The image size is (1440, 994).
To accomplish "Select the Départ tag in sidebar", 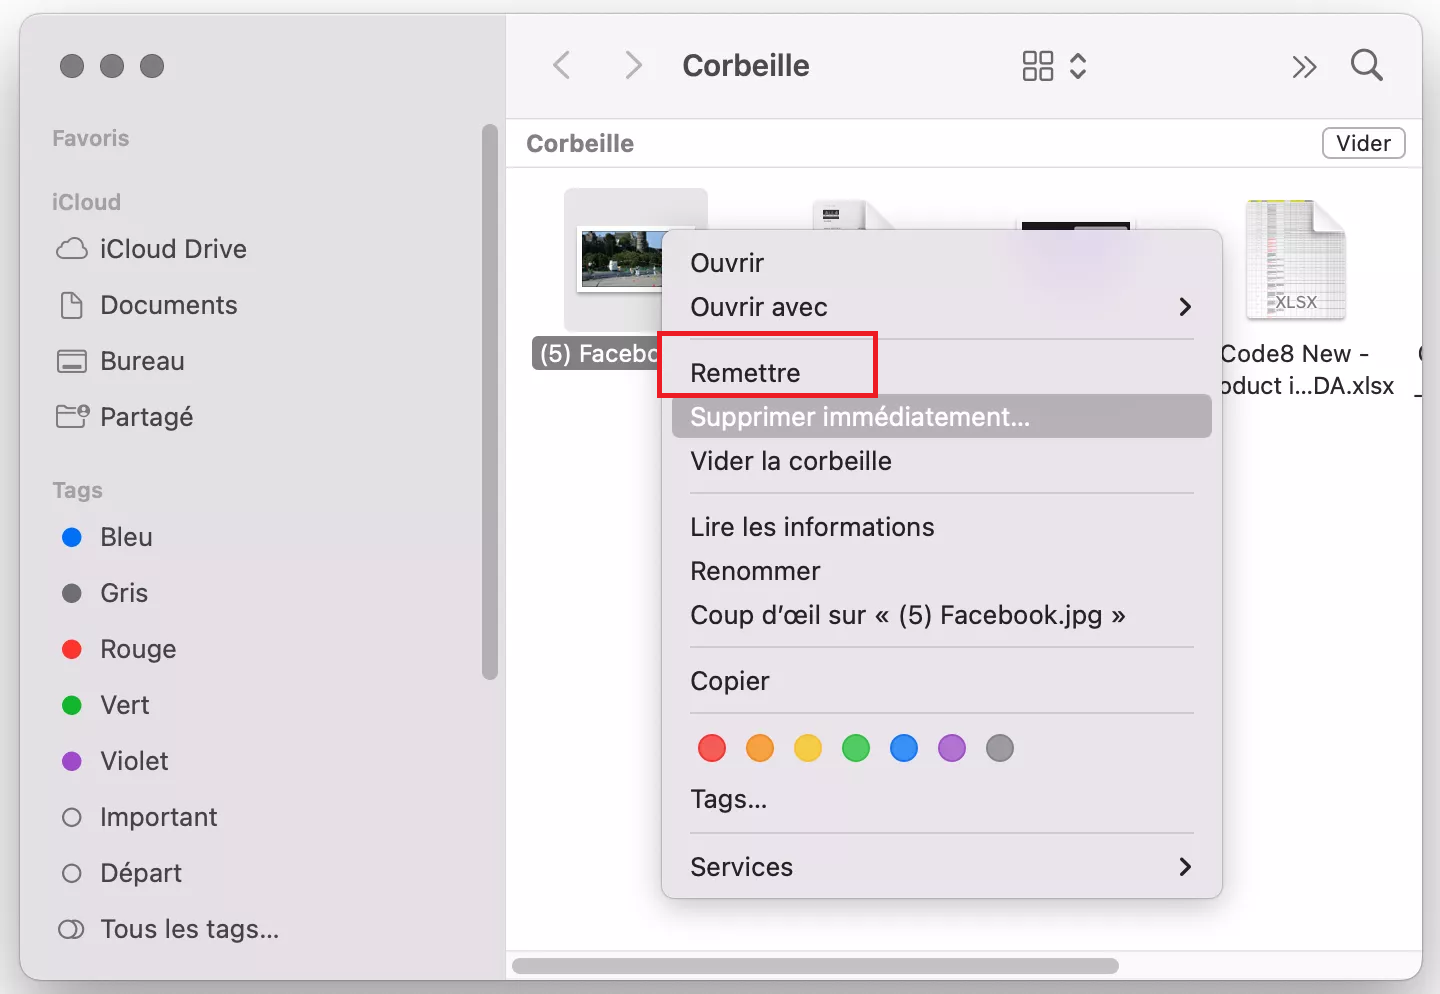I will pos(141,873).
